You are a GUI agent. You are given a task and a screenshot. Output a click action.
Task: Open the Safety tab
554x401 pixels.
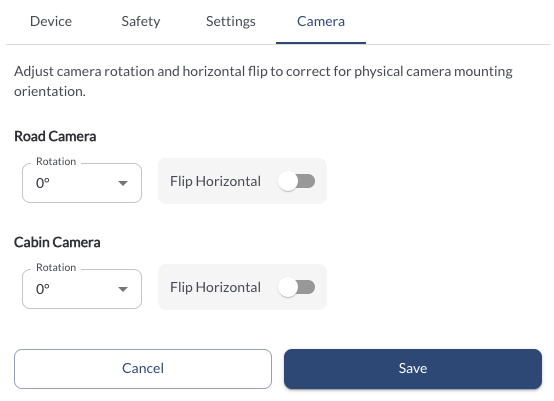pos(141,22)
